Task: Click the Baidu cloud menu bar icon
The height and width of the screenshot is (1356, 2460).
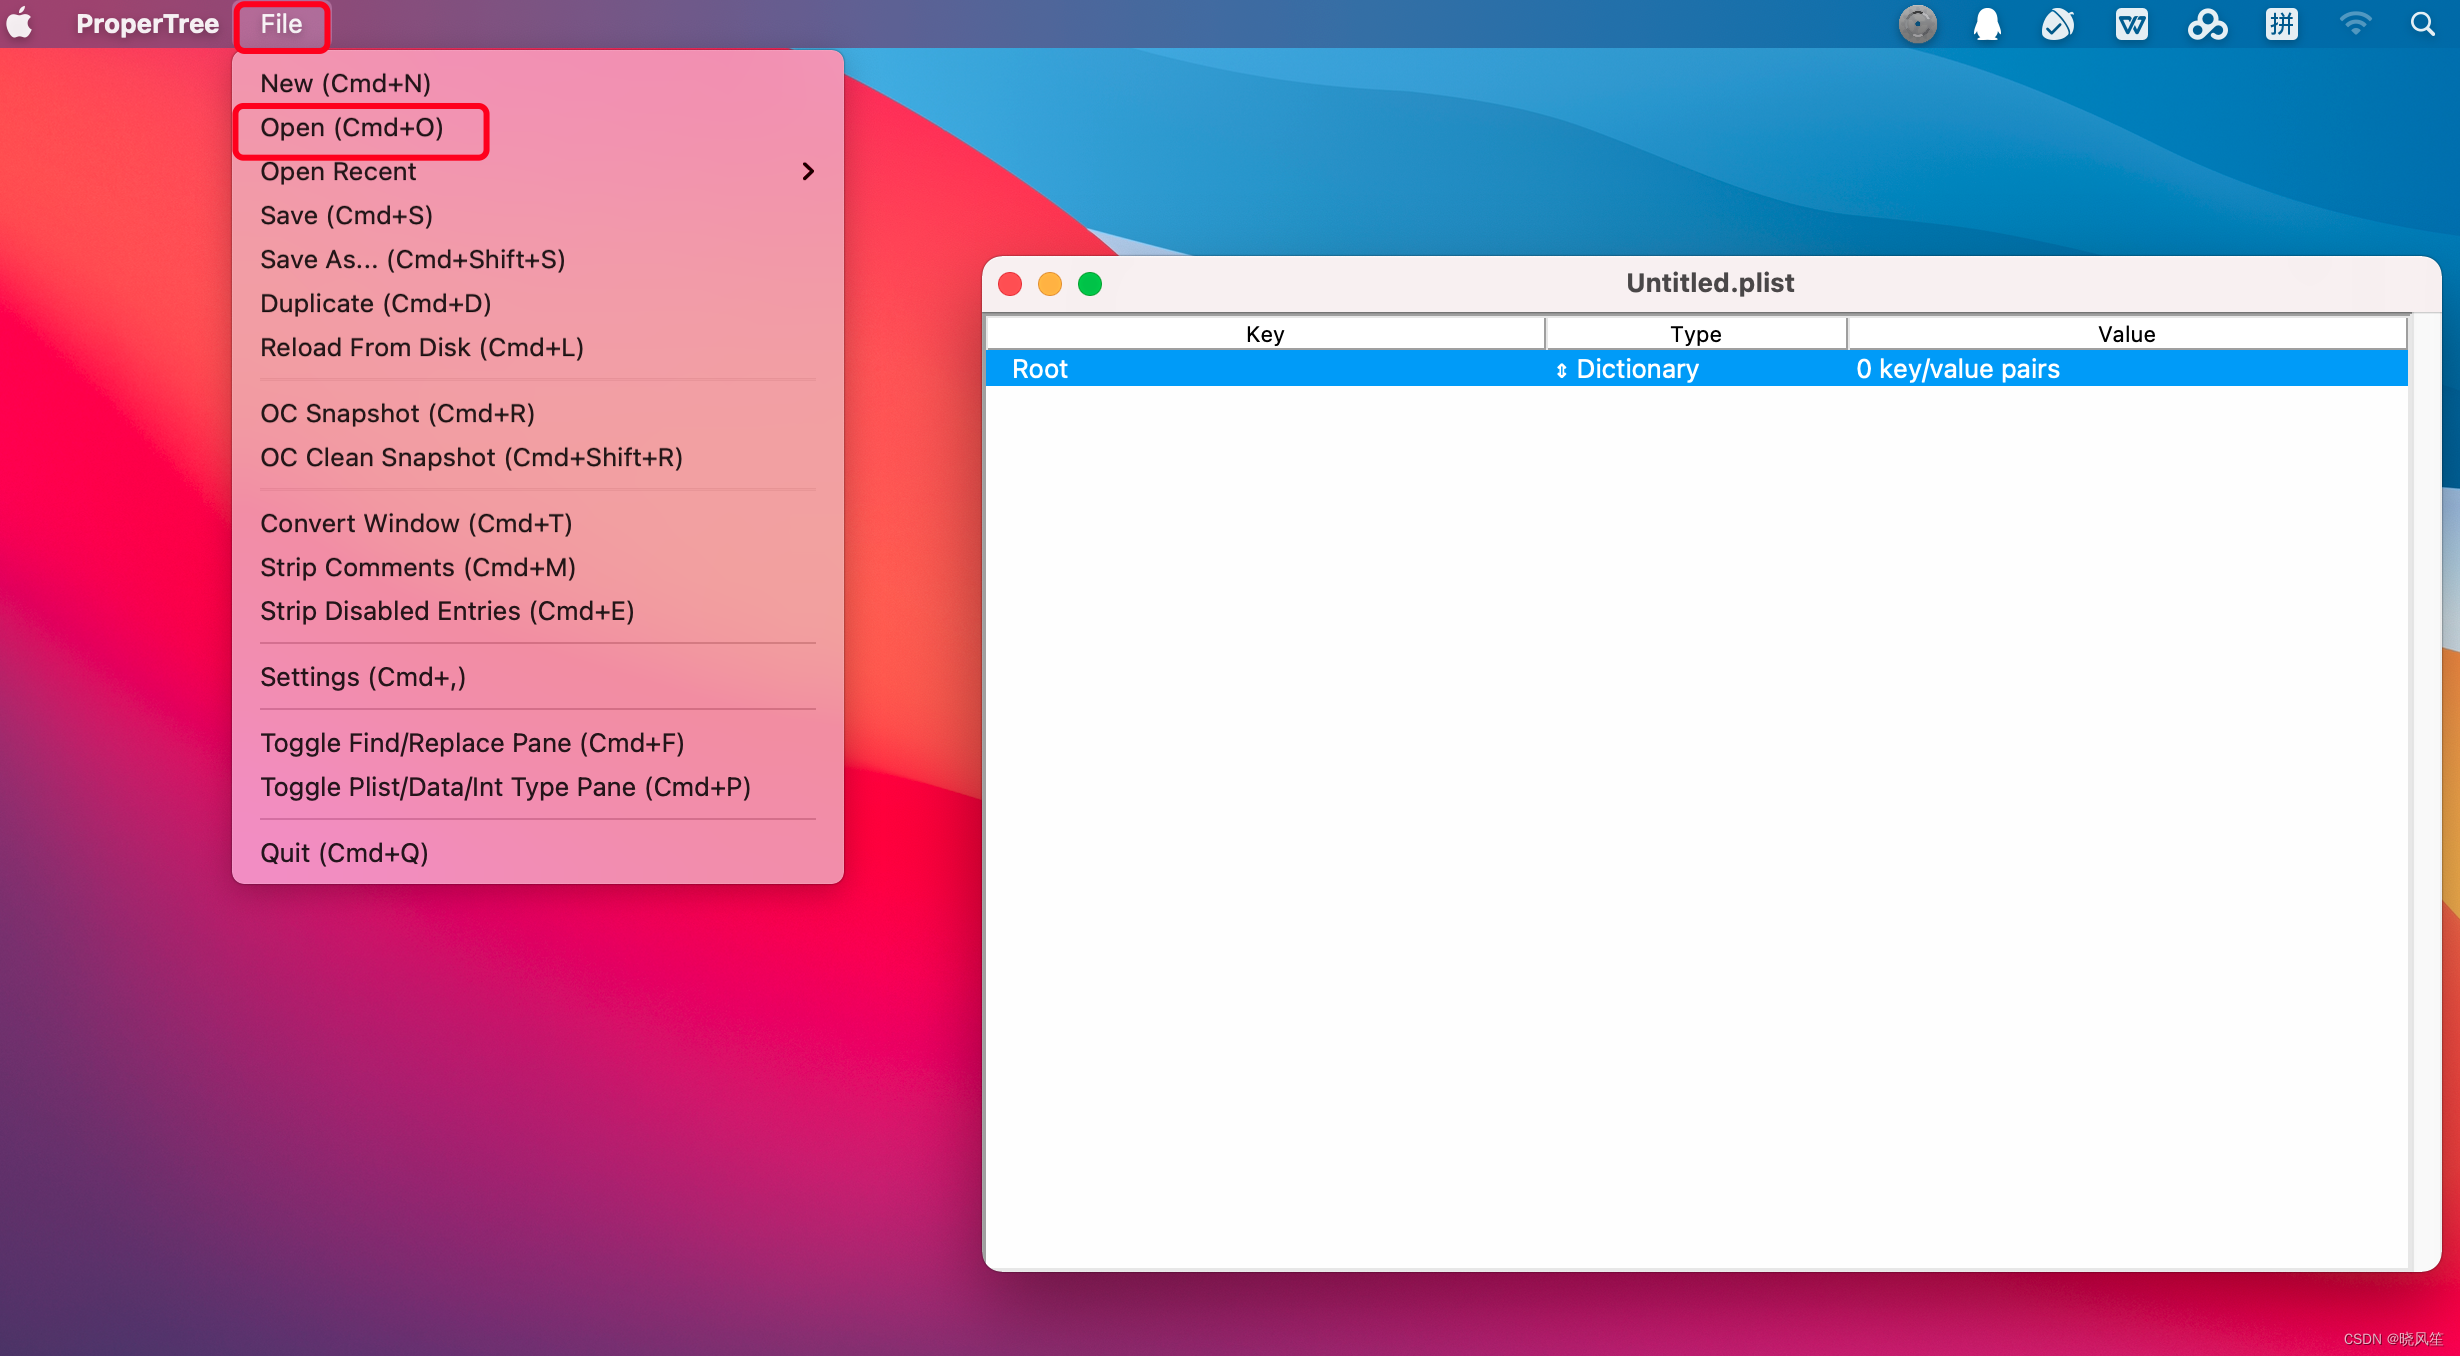Action: 2207,24
